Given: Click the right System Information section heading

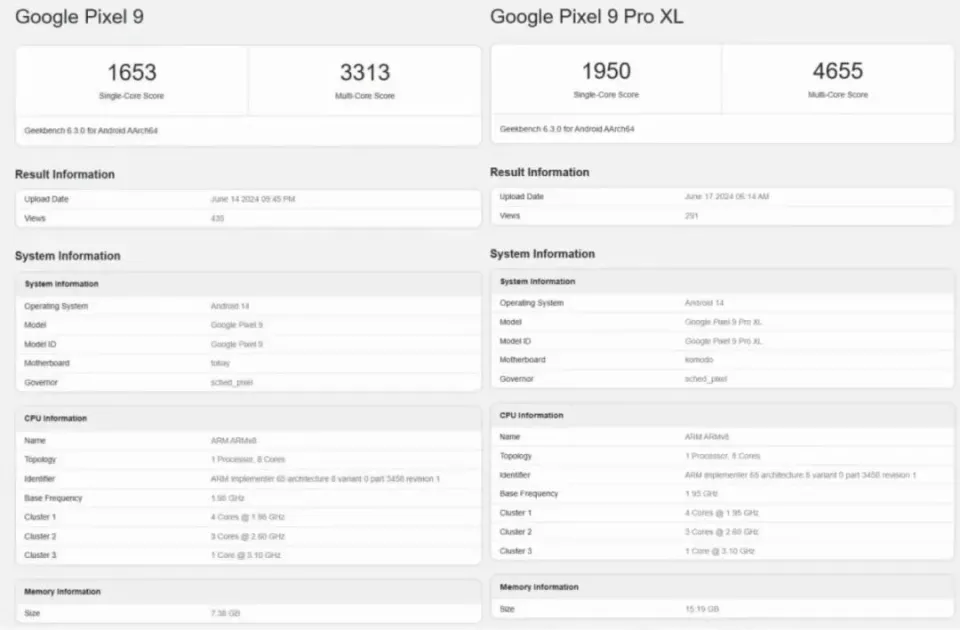Looking at the screenshot, I should [x=542, y=254].
